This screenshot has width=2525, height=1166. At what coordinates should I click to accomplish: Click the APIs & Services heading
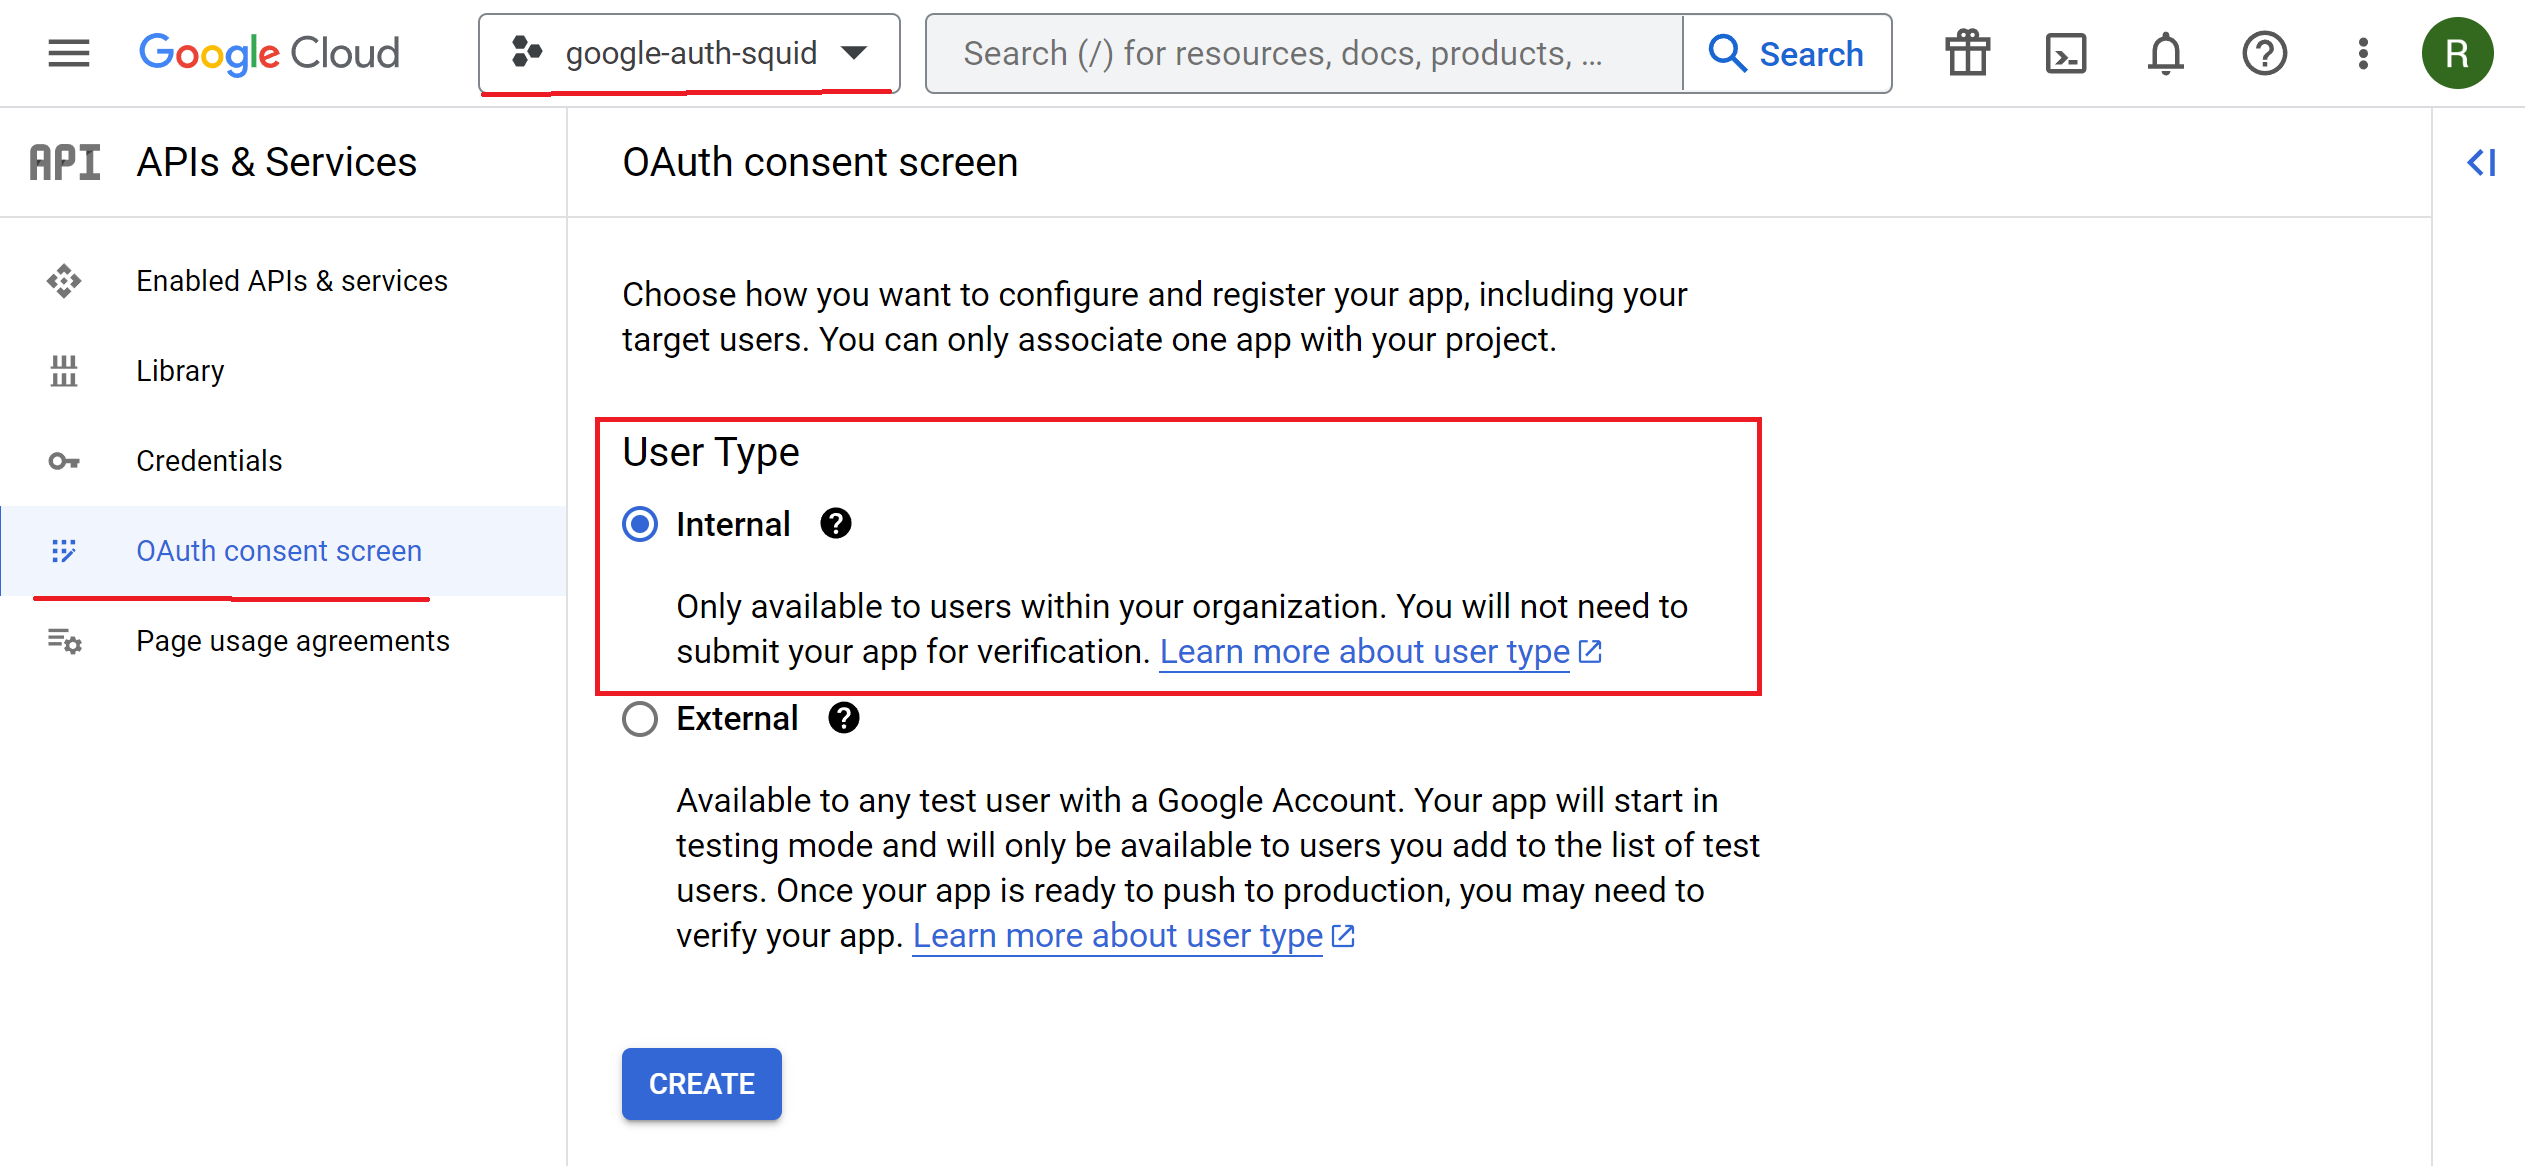(277, 162)
